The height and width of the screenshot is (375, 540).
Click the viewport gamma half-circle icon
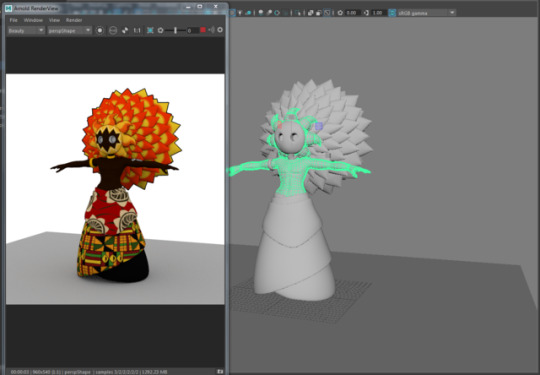(366, 13)
